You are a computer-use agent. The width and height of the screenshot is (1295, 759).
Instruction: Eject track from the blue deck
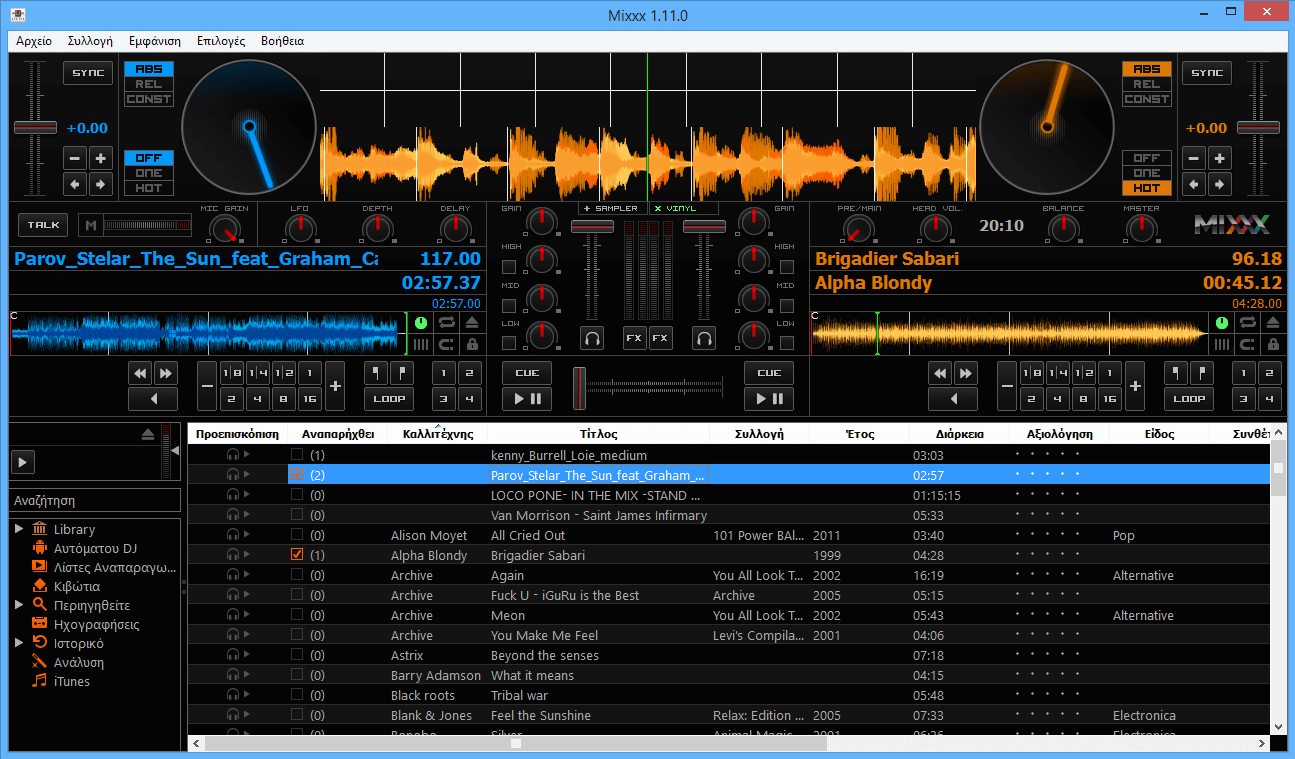pos(472,322)
